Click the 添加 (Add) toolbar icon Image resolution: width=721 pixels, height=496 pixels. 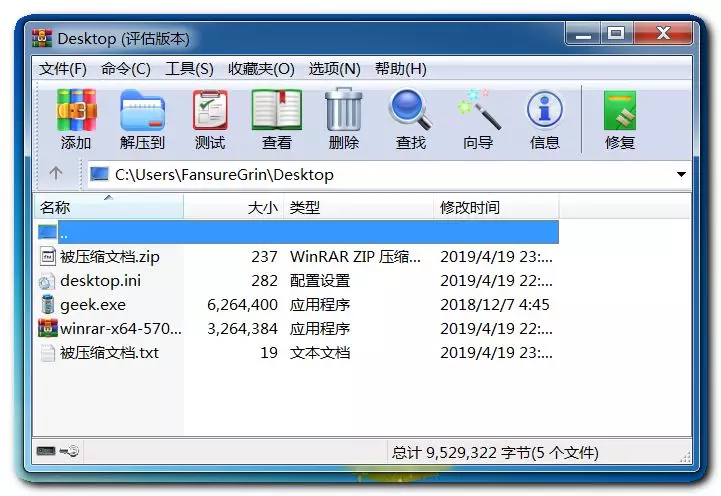76,110
